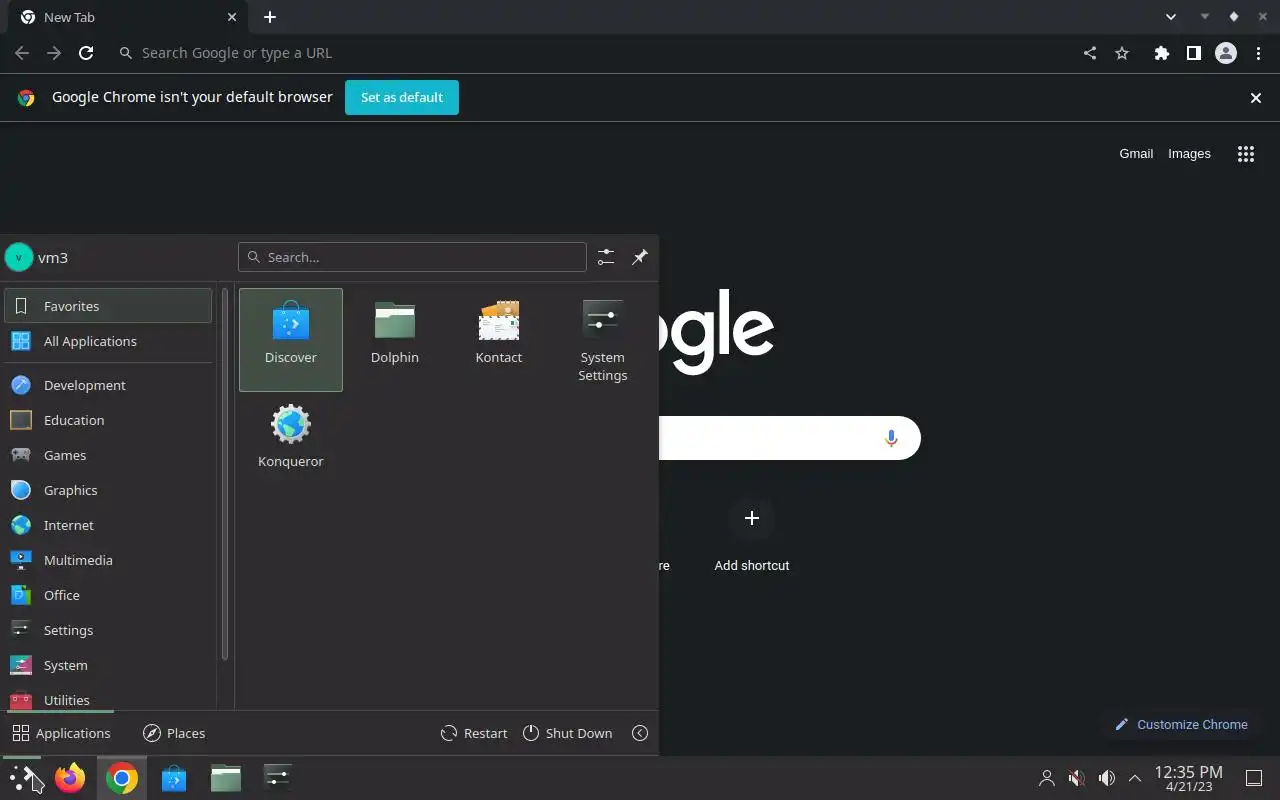Open the Education category

coord(108,420)
